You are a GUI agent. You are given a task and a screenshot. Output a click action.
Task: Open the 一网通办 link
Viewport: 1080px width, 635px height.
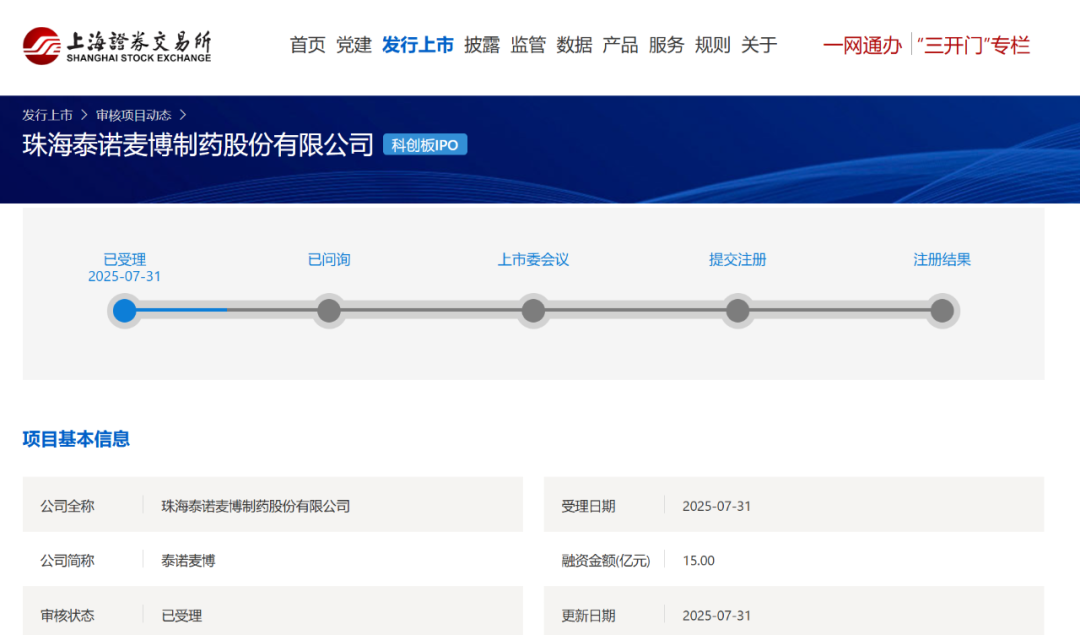[x=862, y=45]
